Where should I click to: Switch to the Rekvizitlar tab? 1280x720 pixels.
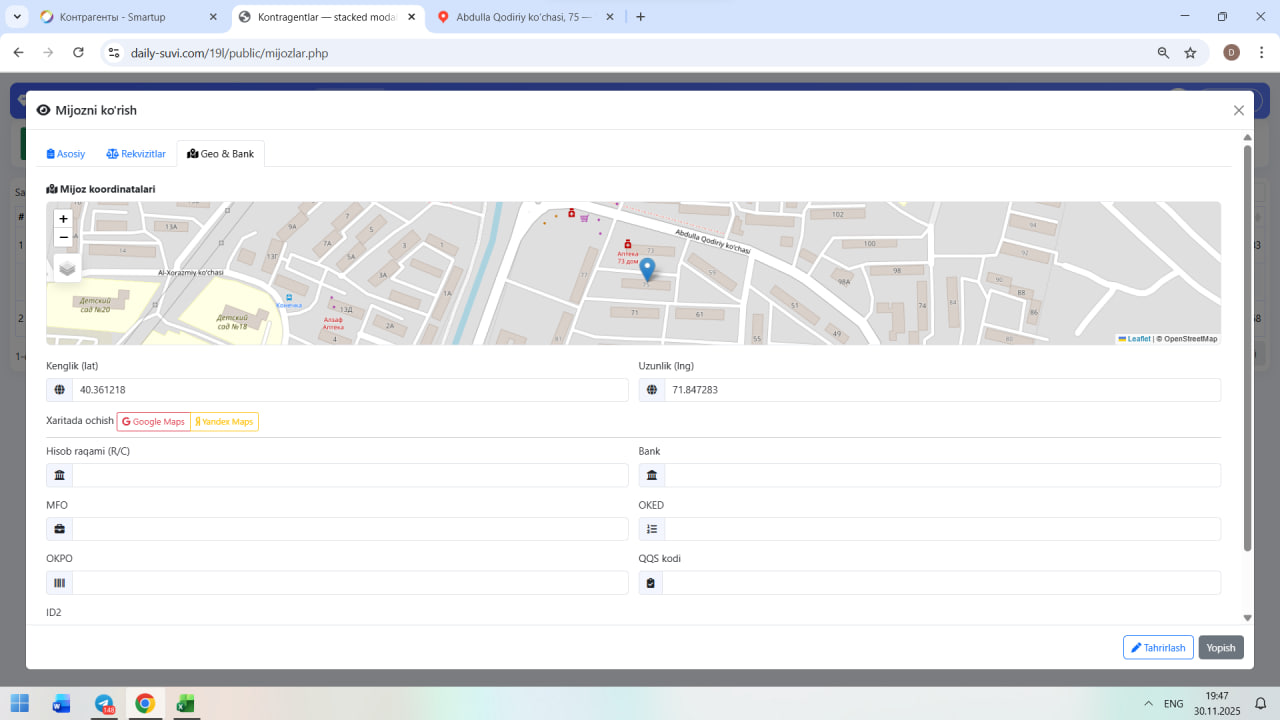click(x=136, y=154)
